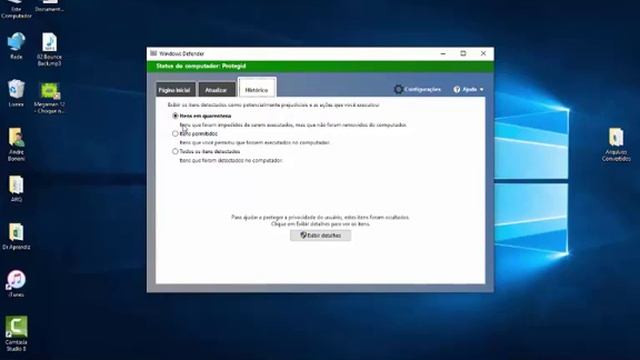Select Itens em quarentena radio button
640x360 pixels.
point(175,116)
